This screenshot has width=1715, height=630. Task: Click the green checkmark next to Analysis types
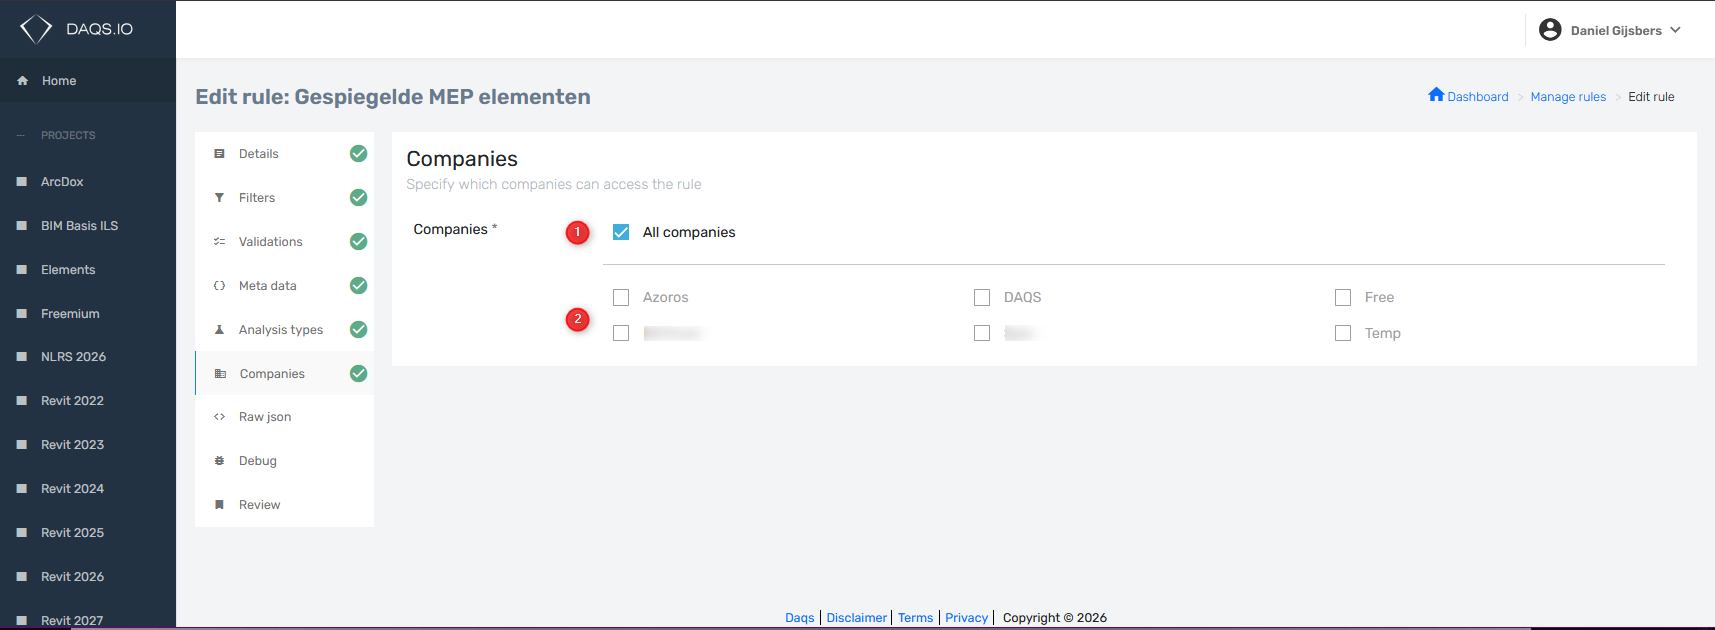pyautogui.click(x=358, y=330)
